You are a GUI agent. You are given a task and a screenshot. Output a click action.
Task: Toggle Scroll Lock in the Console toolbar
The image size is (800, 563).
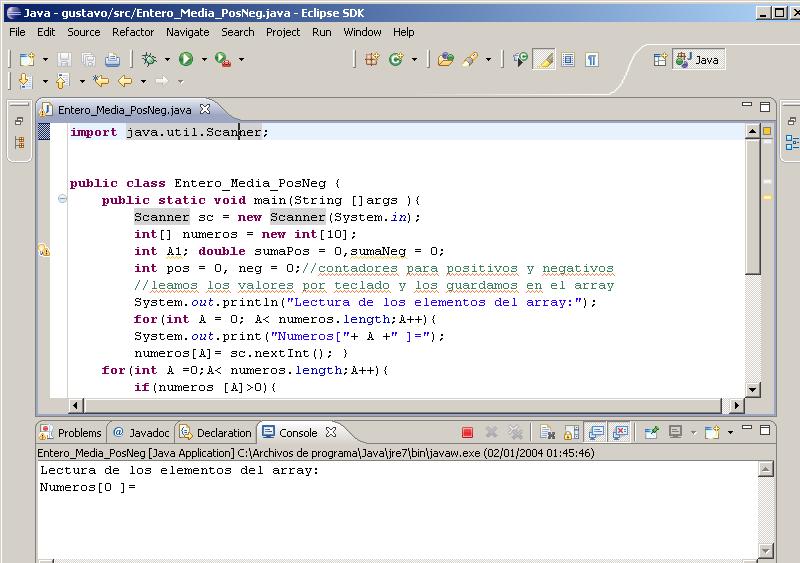[572, 433]
